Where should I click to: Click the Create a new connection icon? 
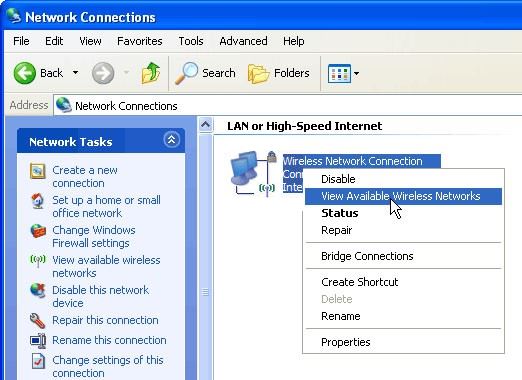tap(38, 171)
